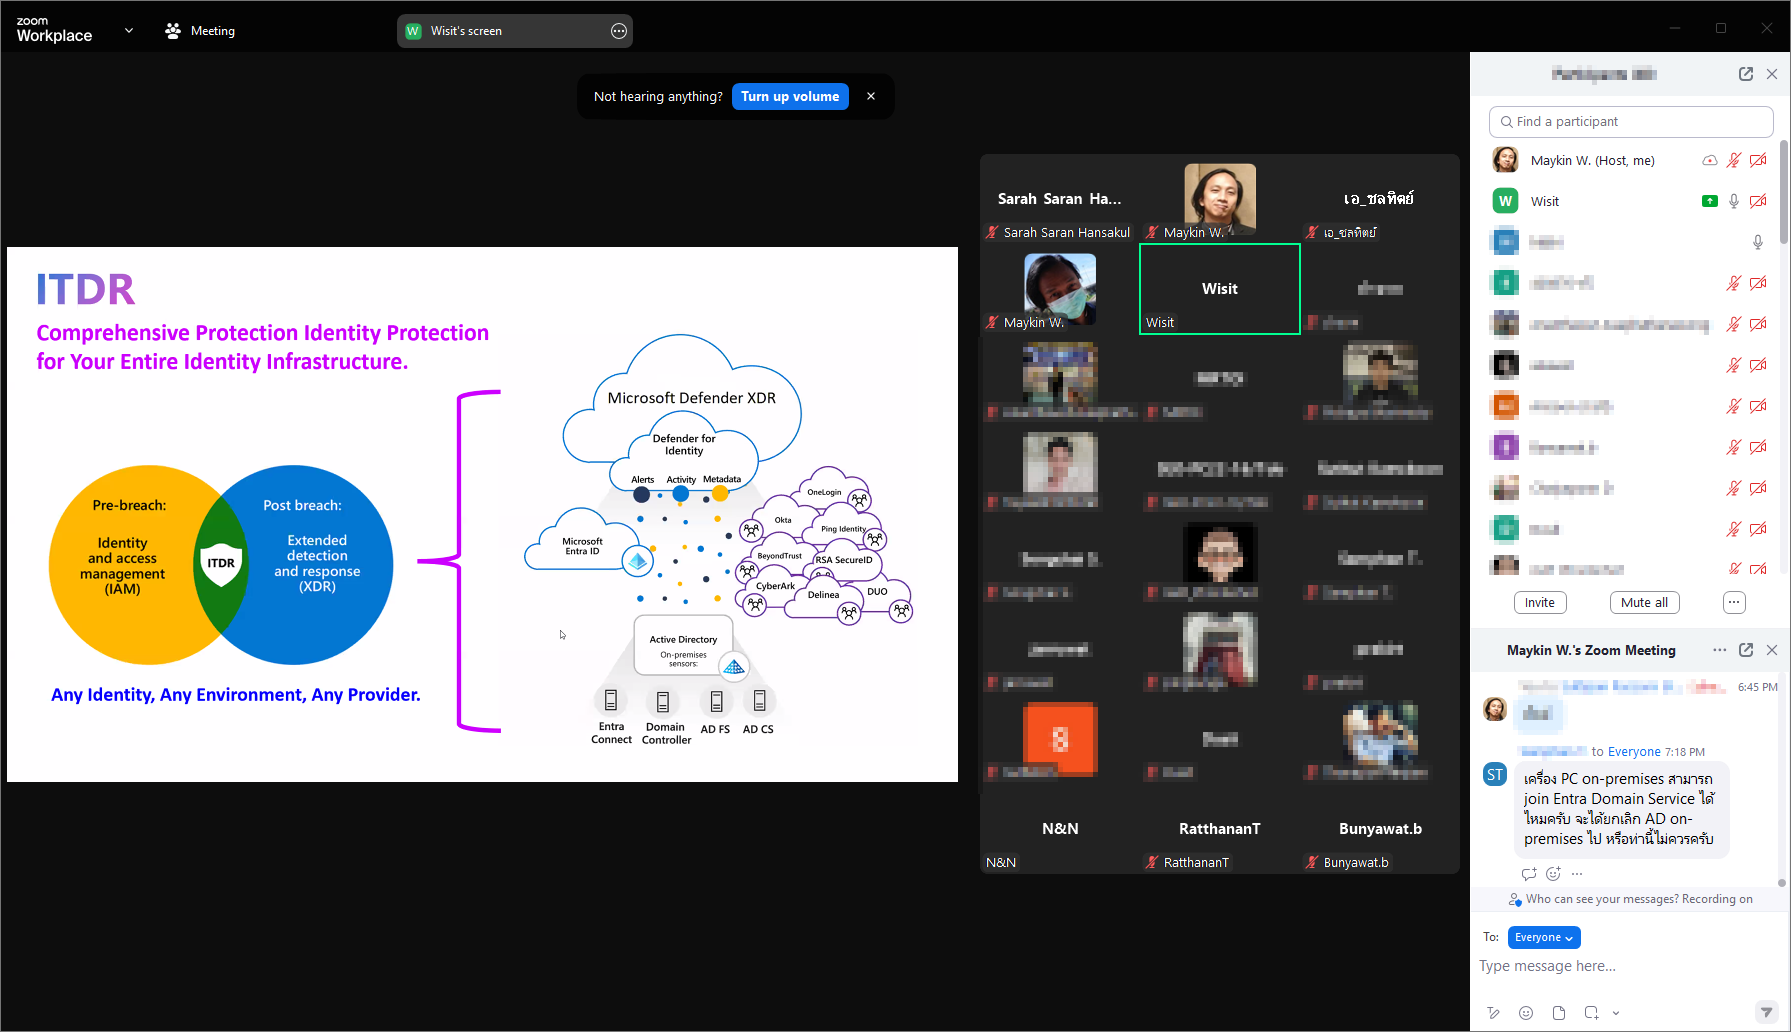
Task: Click Maykin W. avatar in participants list
Action: (x=1505, y=160)
